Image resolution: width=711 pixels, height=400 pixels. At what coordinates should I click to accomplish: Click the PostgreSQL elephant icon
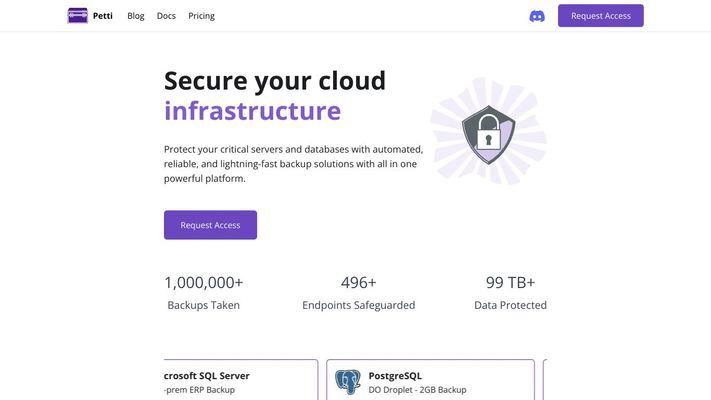pos(348,382)
